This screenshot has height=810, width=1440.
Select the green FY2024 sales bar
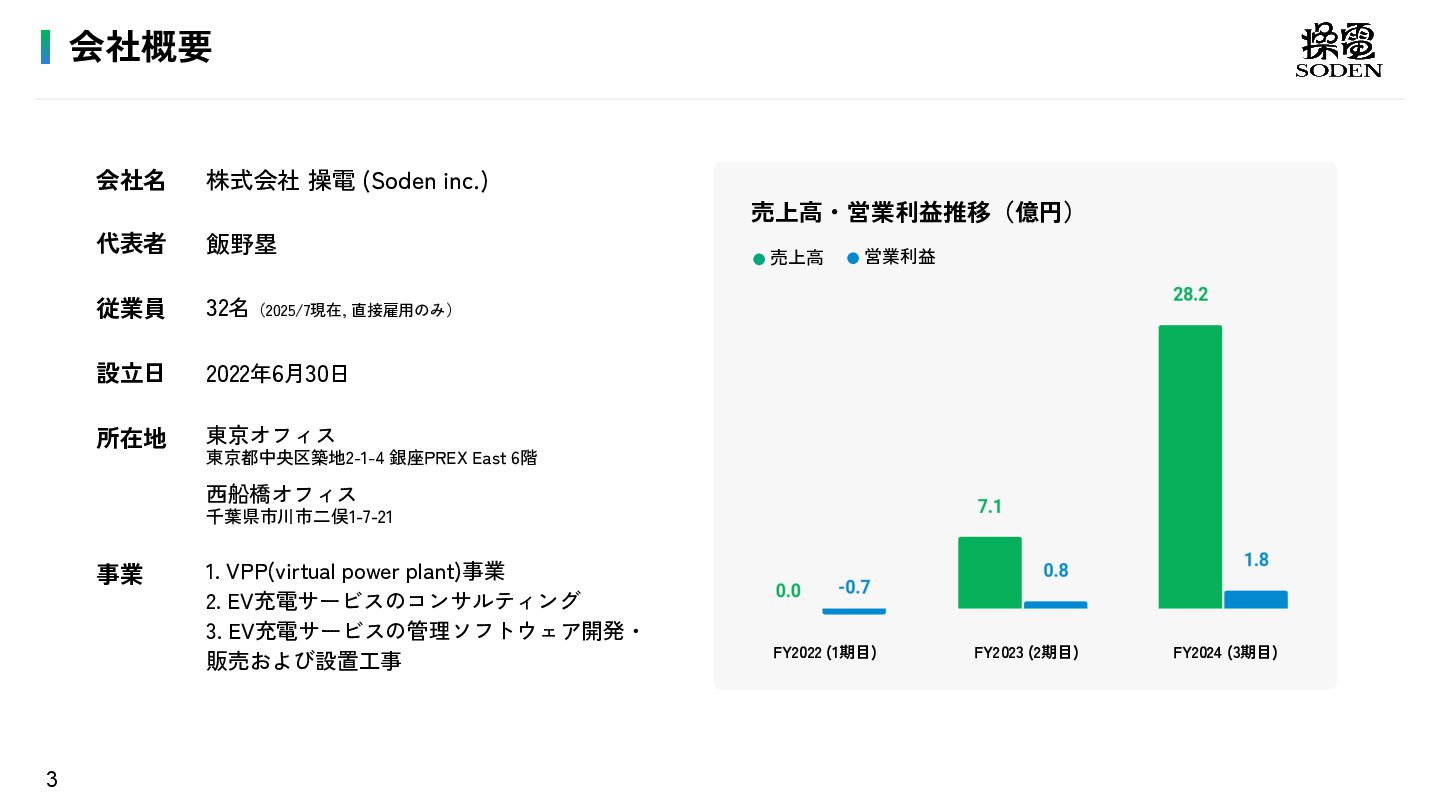[x=1190, y=467]
